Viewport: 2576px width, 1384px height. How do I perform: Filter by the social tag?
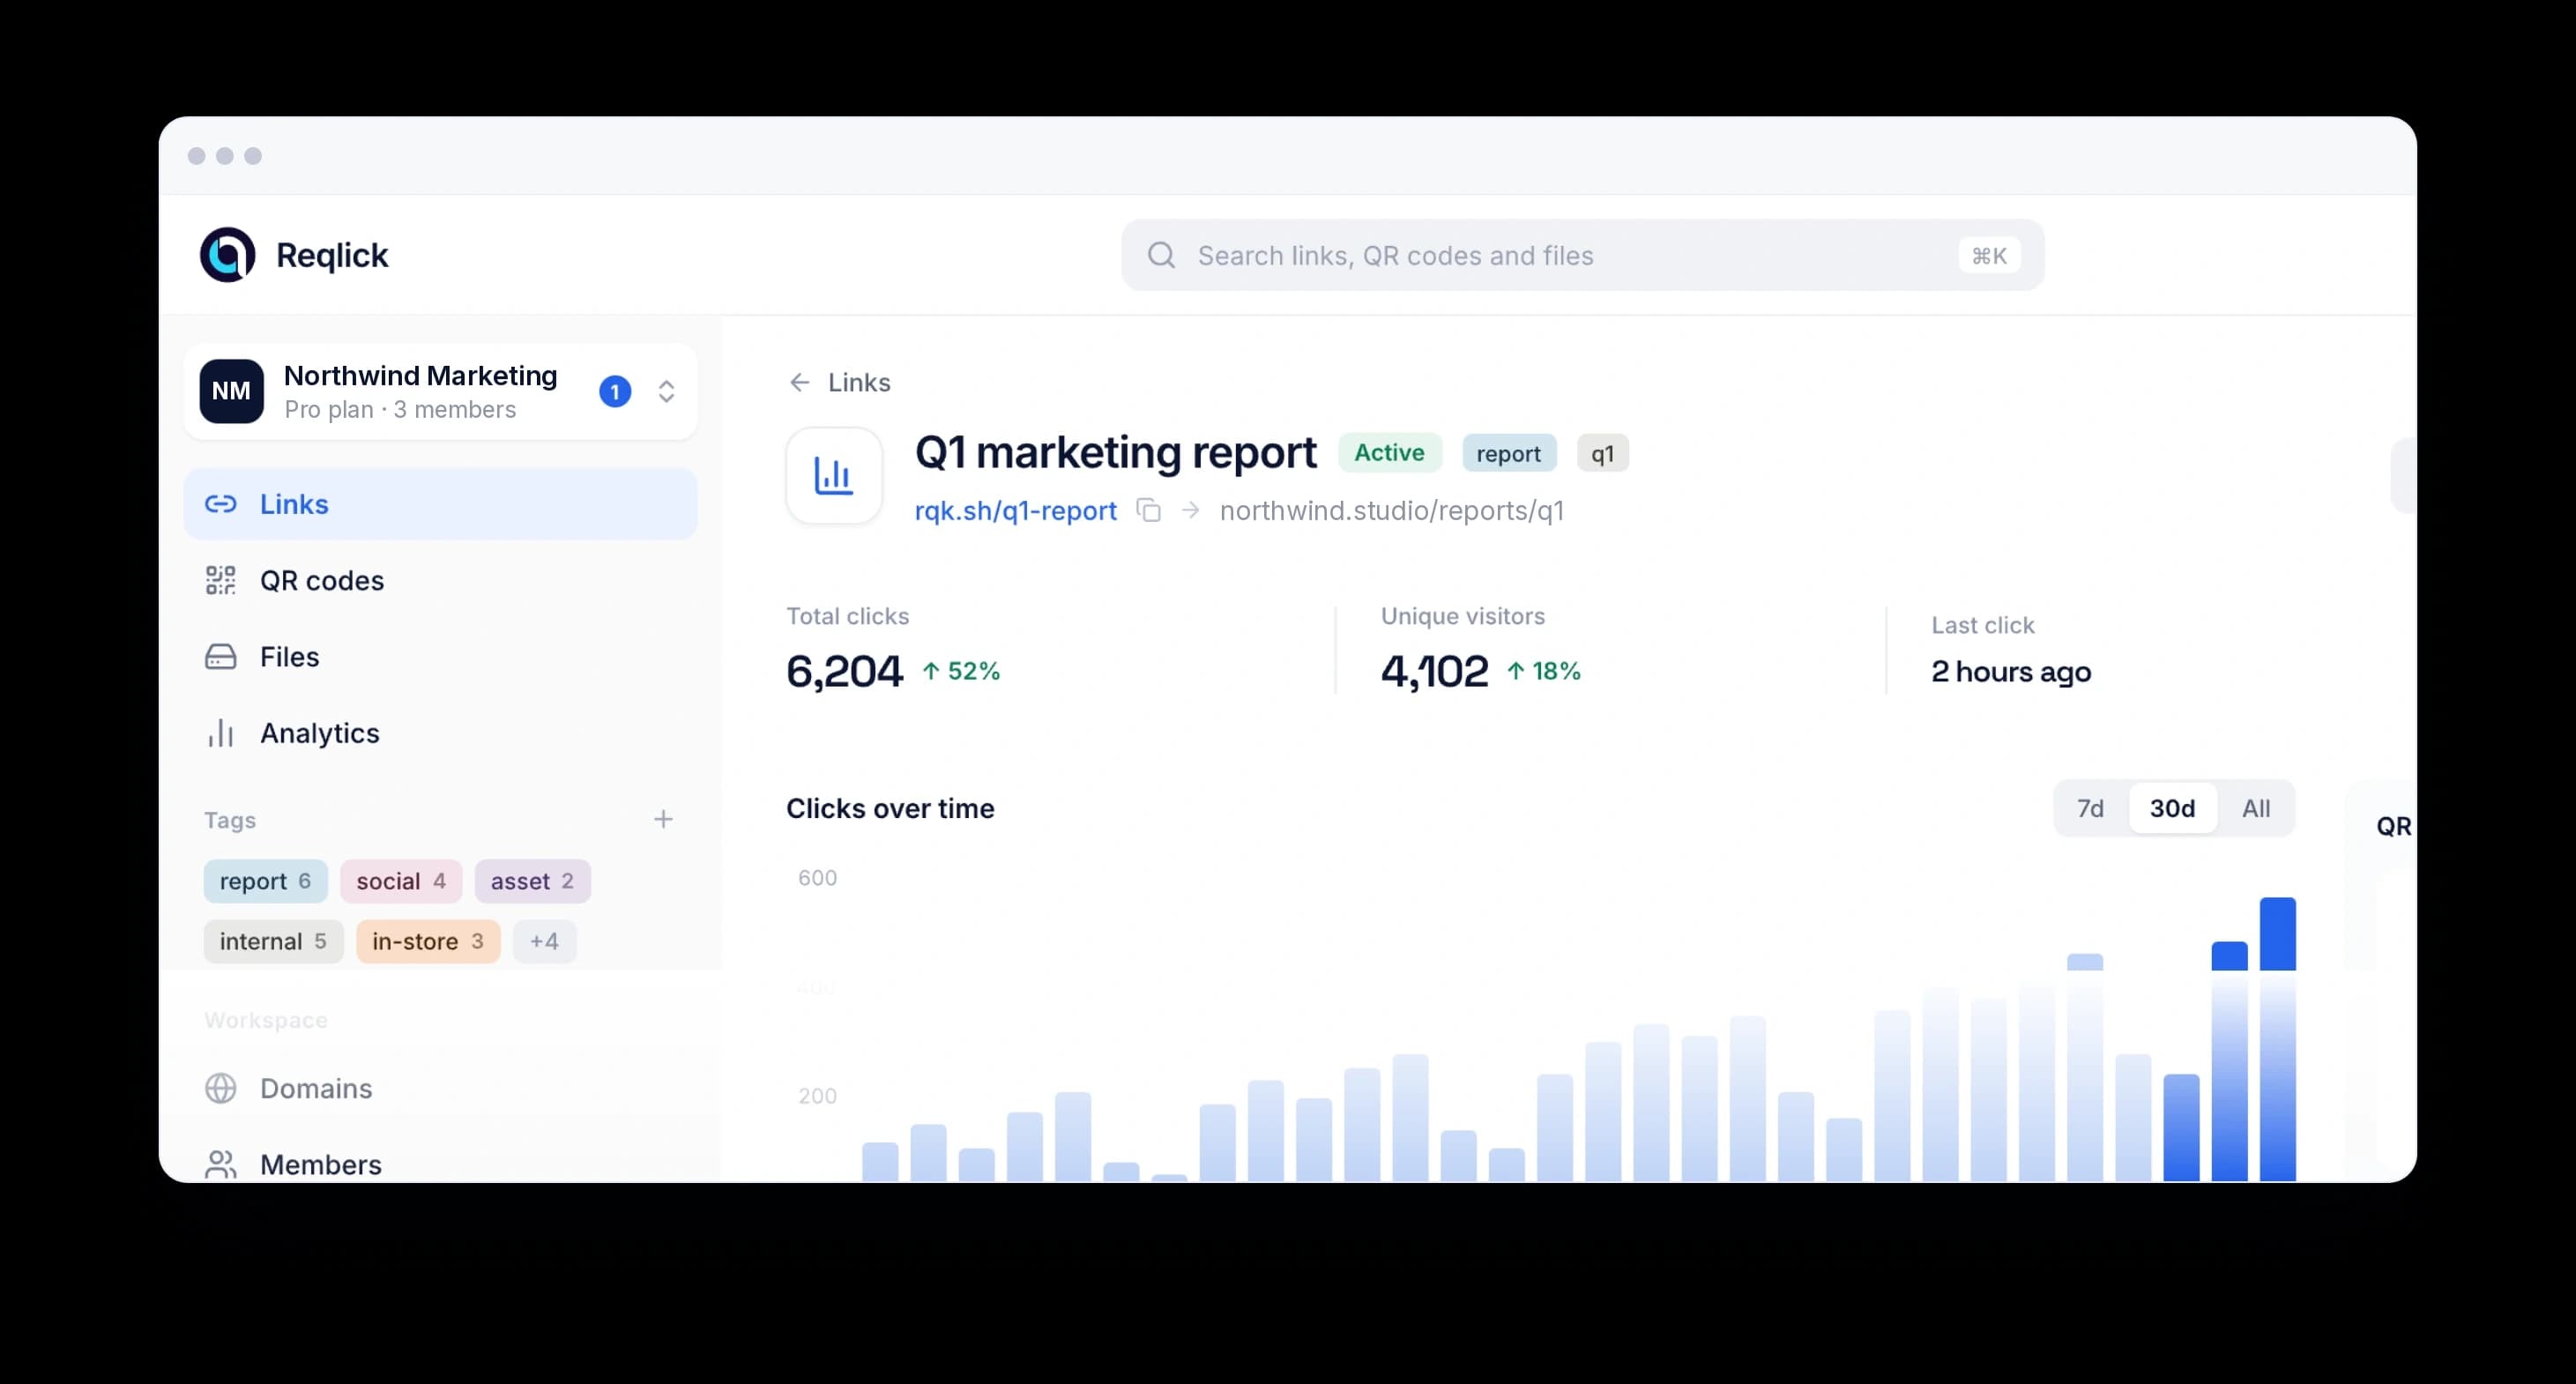pyautogui.click(x=401, y=881)
